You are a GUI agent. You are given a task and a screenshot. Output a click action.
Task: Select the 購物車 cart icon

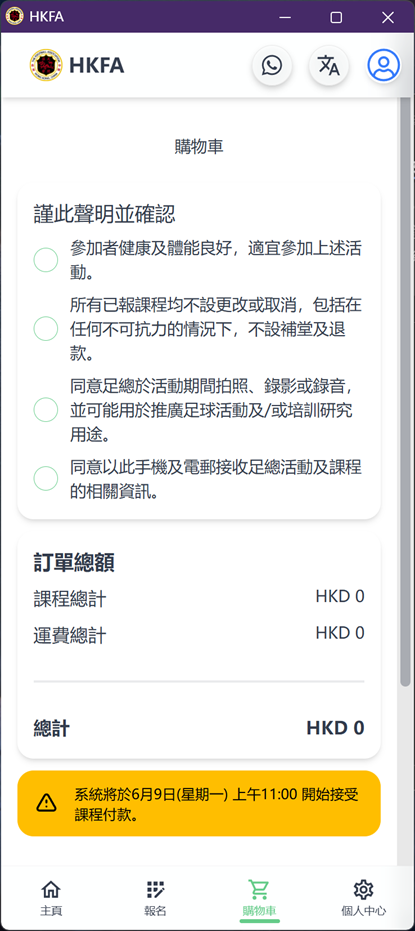pyautogui.click(x=259, y=889)
